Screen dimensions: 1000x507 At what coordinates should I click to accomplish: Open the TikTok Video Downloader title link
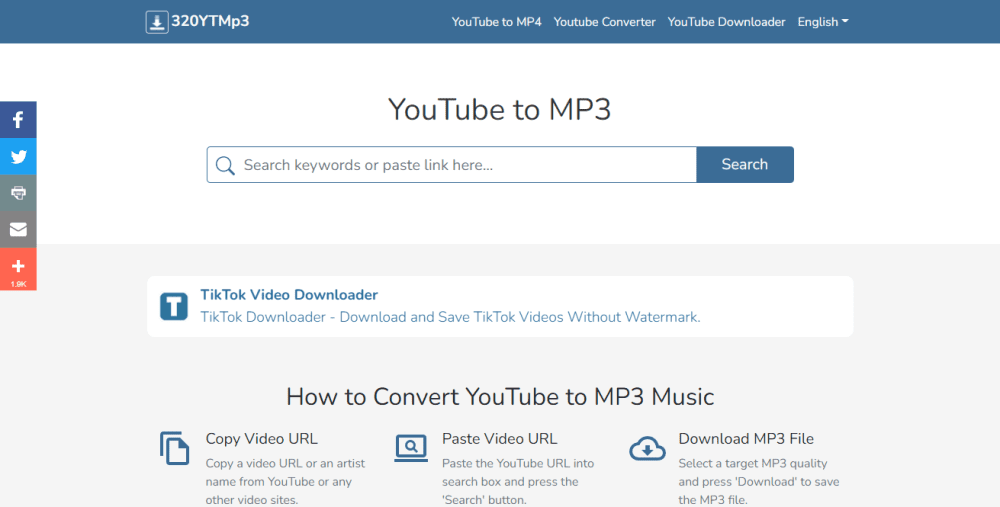tap(289, 295)
